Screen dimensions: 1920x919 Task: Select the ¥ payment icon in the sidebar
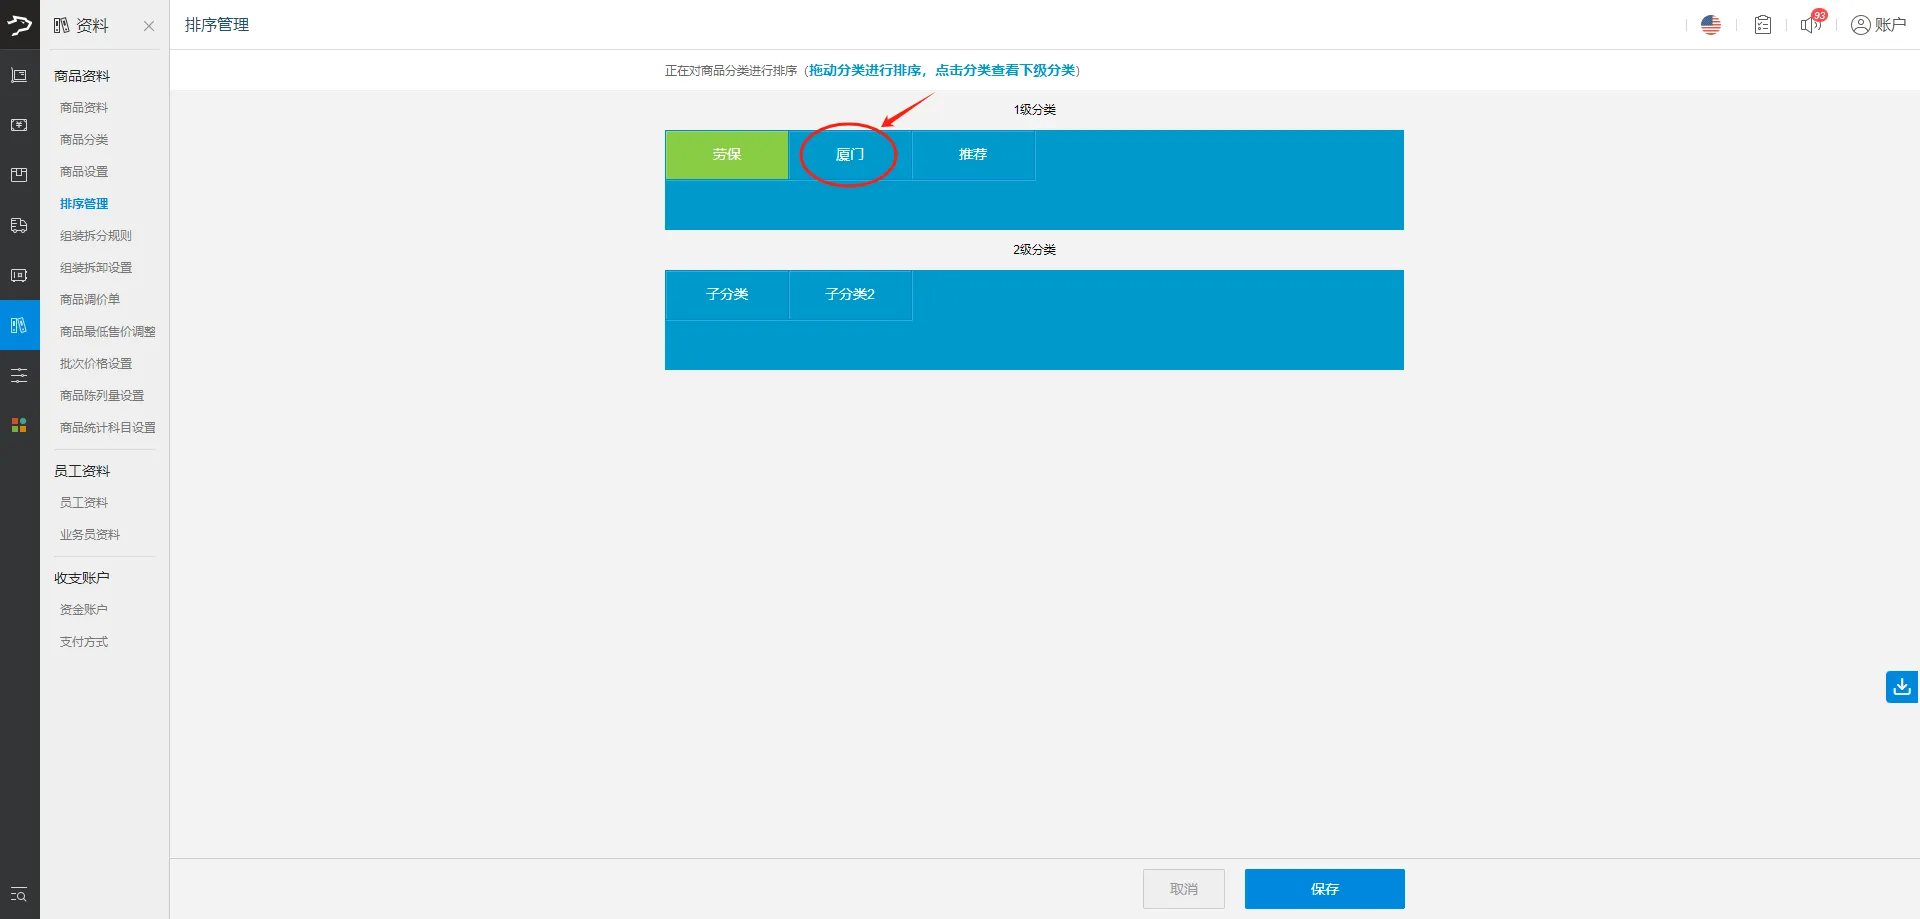tap(18, 124)
